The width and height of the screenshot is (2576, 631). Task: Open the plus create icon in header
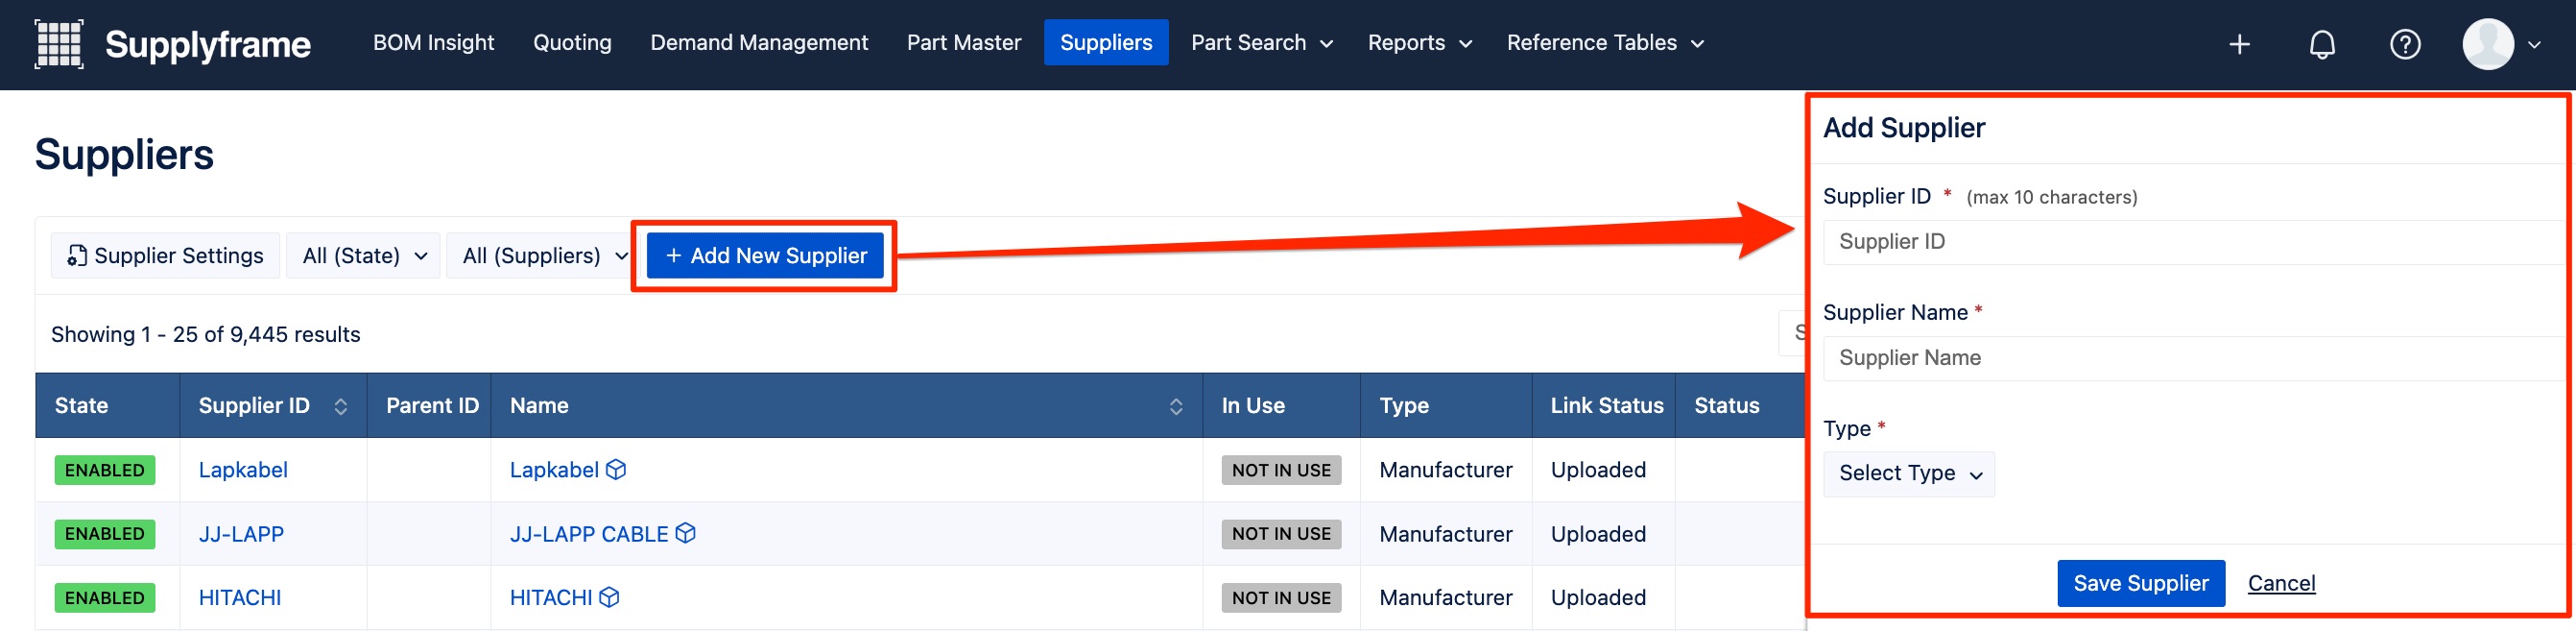tap(2240, 44)
